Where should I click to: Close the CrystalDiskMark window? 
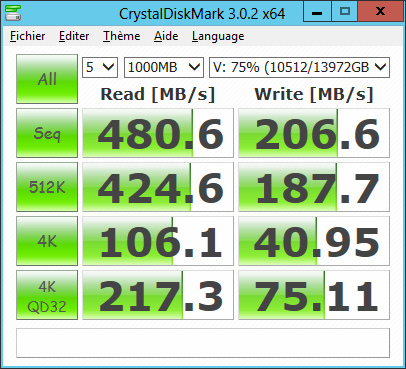coord(380,12)
